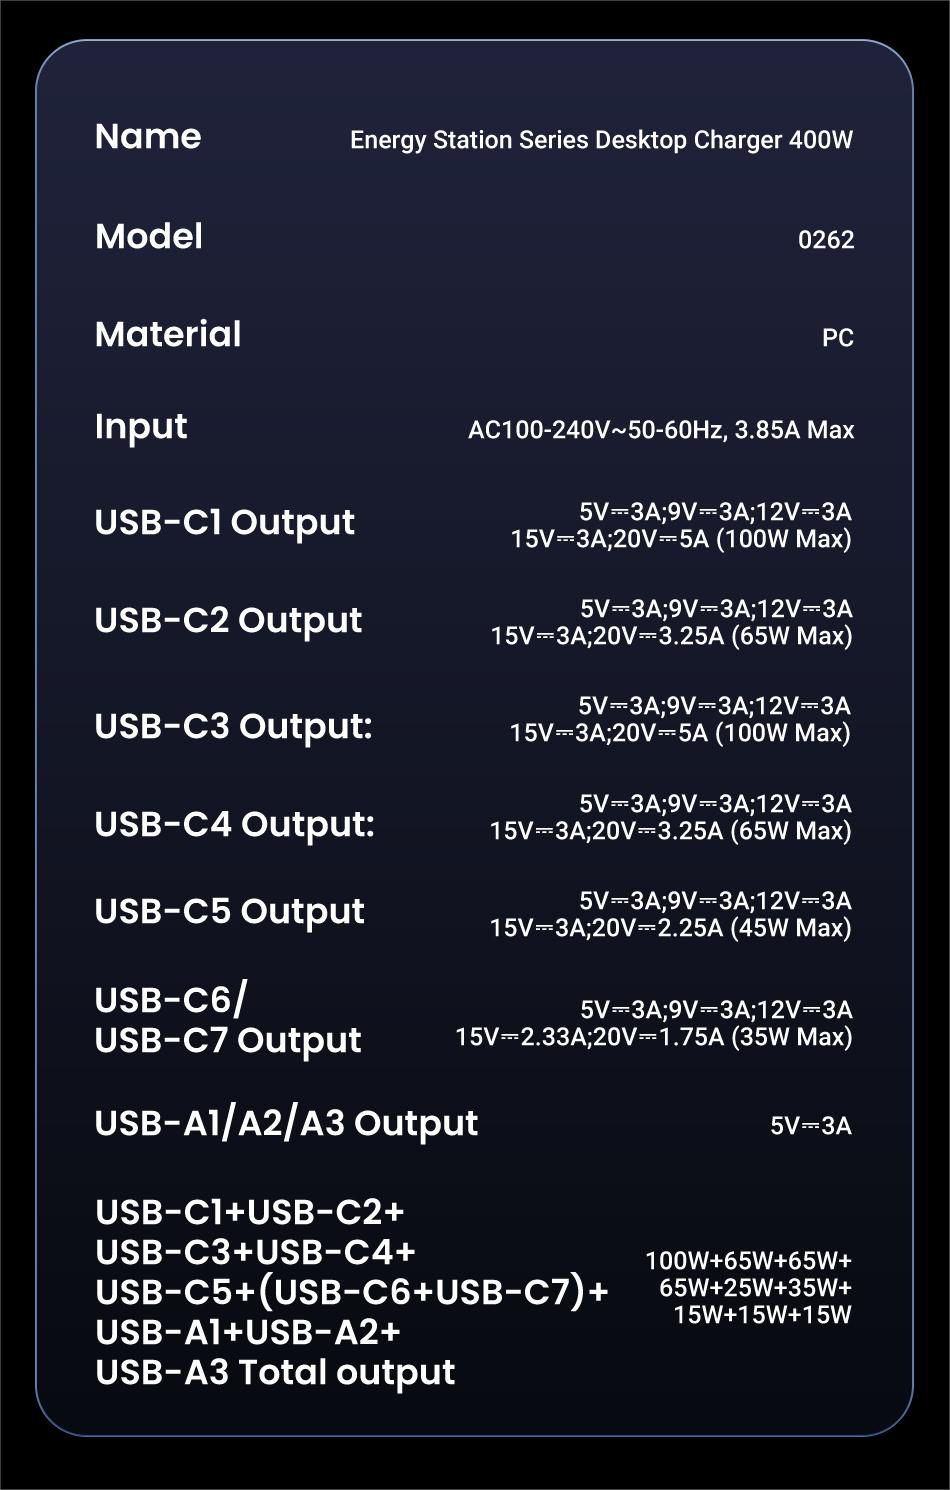Click the USB-C1 Output label
Viewport: 950px width, 1490px height.
pyautogui.click(x=225, y=522)
